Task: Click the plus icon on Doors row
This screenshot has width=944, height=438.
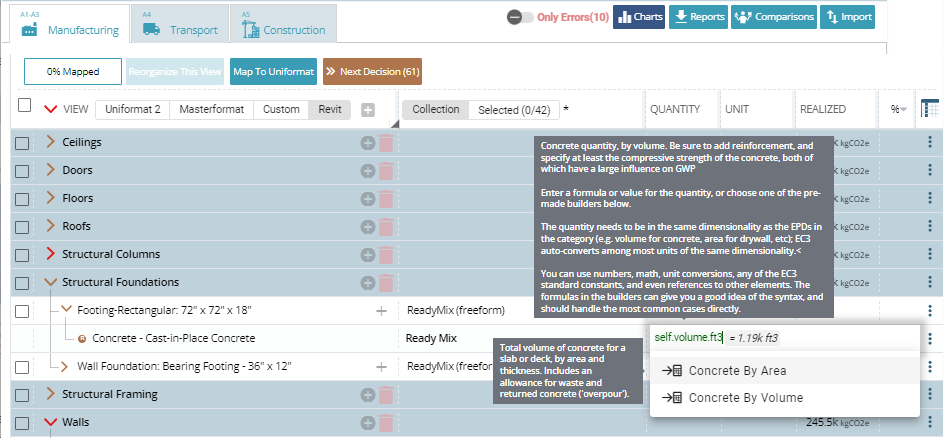Action: coord(368,171)
